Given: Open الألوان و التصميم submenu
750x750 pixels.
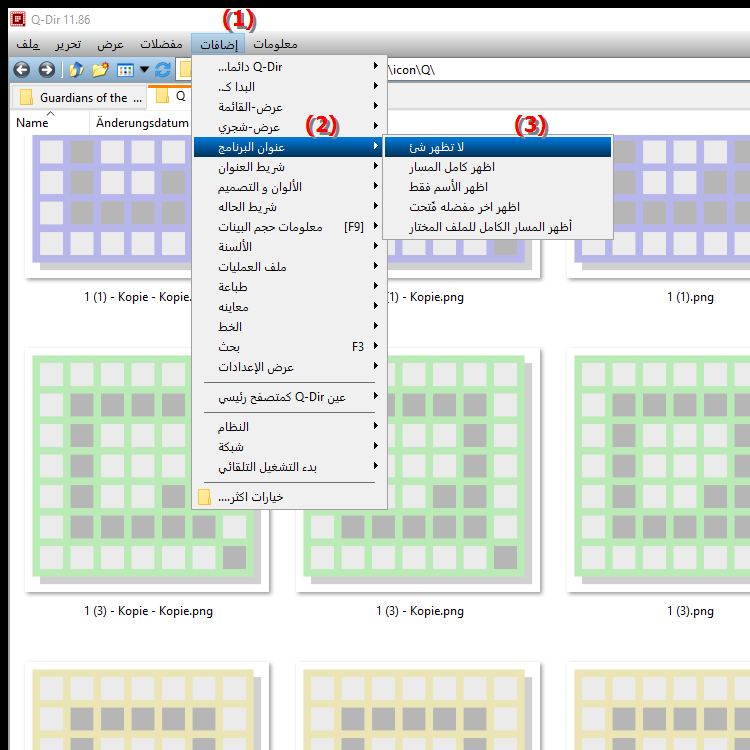Looking at the screenshot, I should [288, 187].
